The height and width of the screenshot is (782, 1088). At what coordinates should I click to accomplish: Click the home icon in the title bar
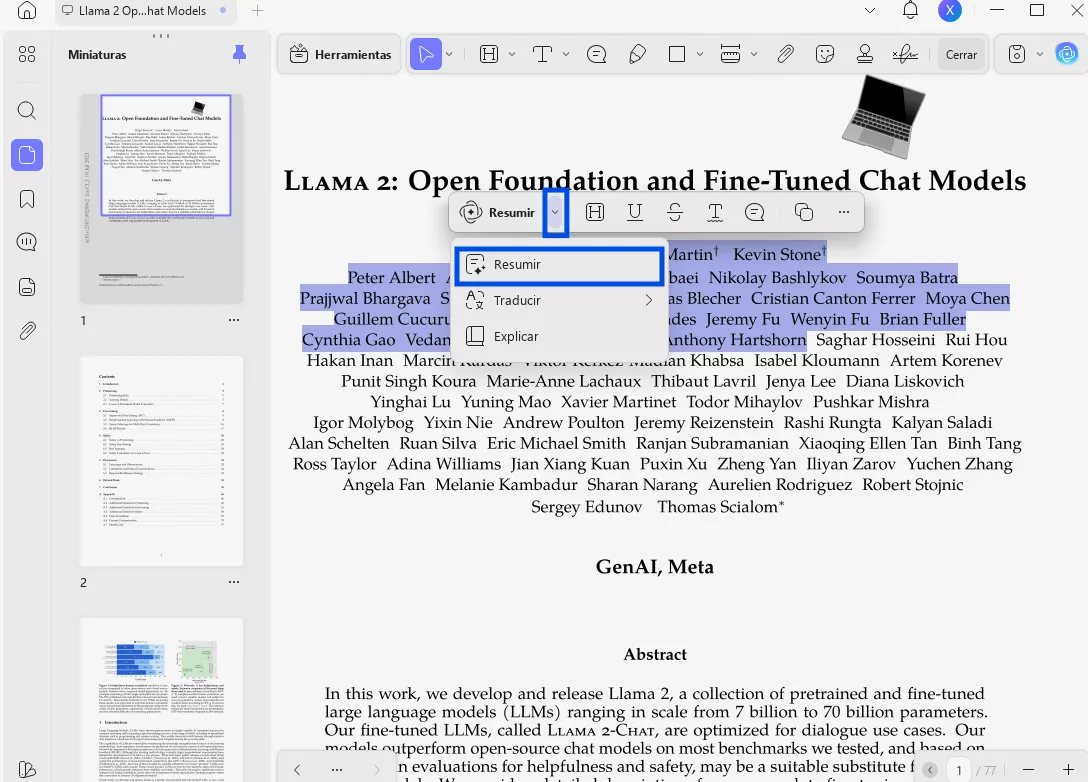click(x=26, y=10)
